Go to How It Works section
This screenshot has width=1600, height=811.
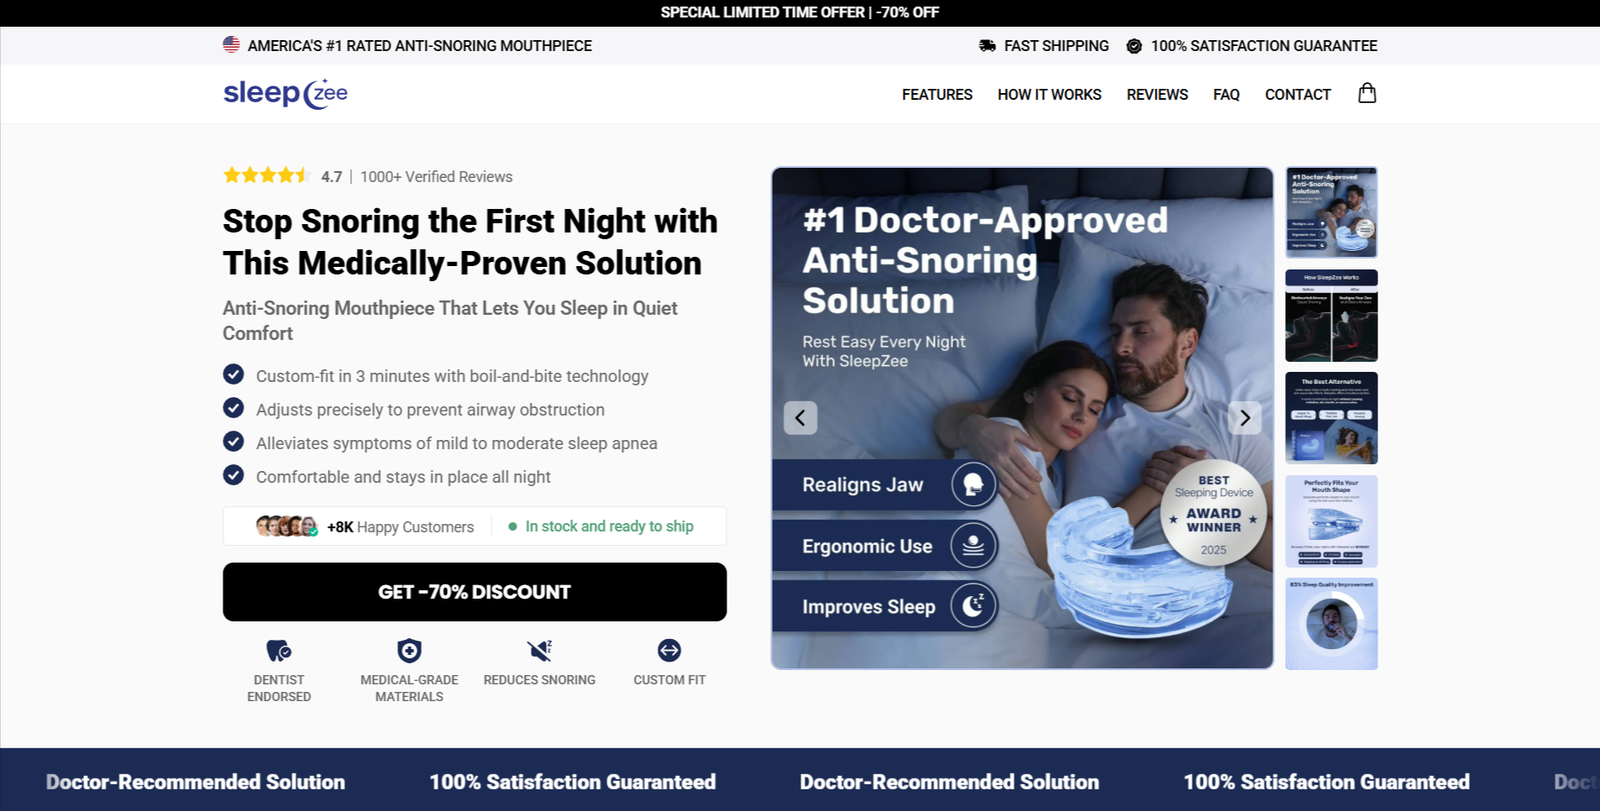point(1049,94)
